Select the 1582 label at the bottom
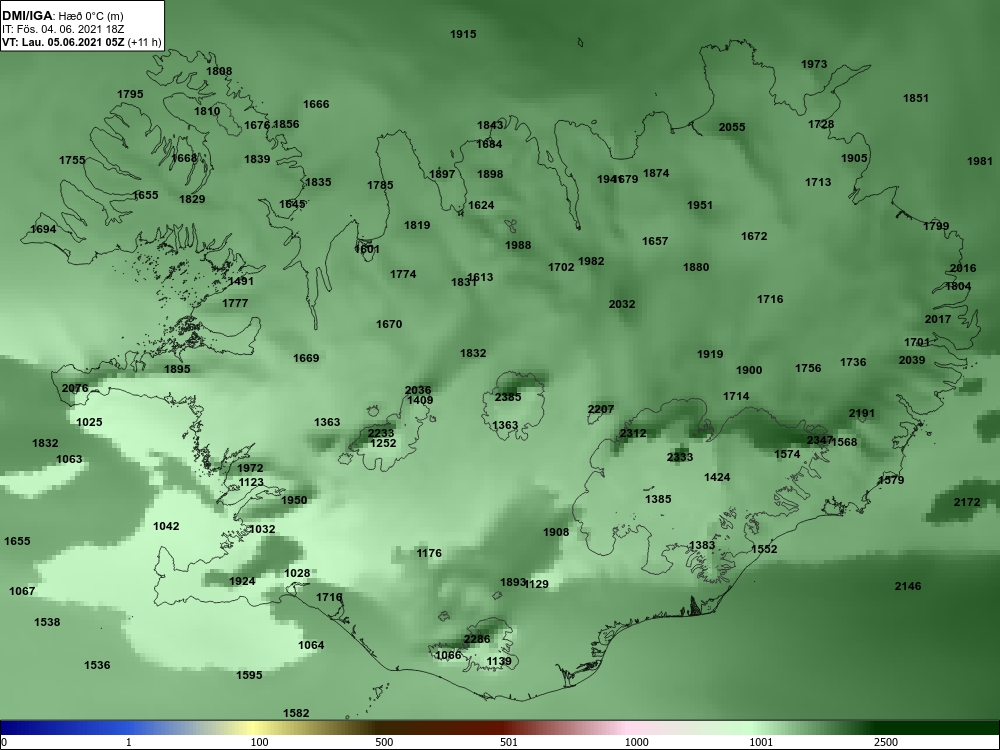The height and width of the screenshot is (750, 1000). point(296,714)
